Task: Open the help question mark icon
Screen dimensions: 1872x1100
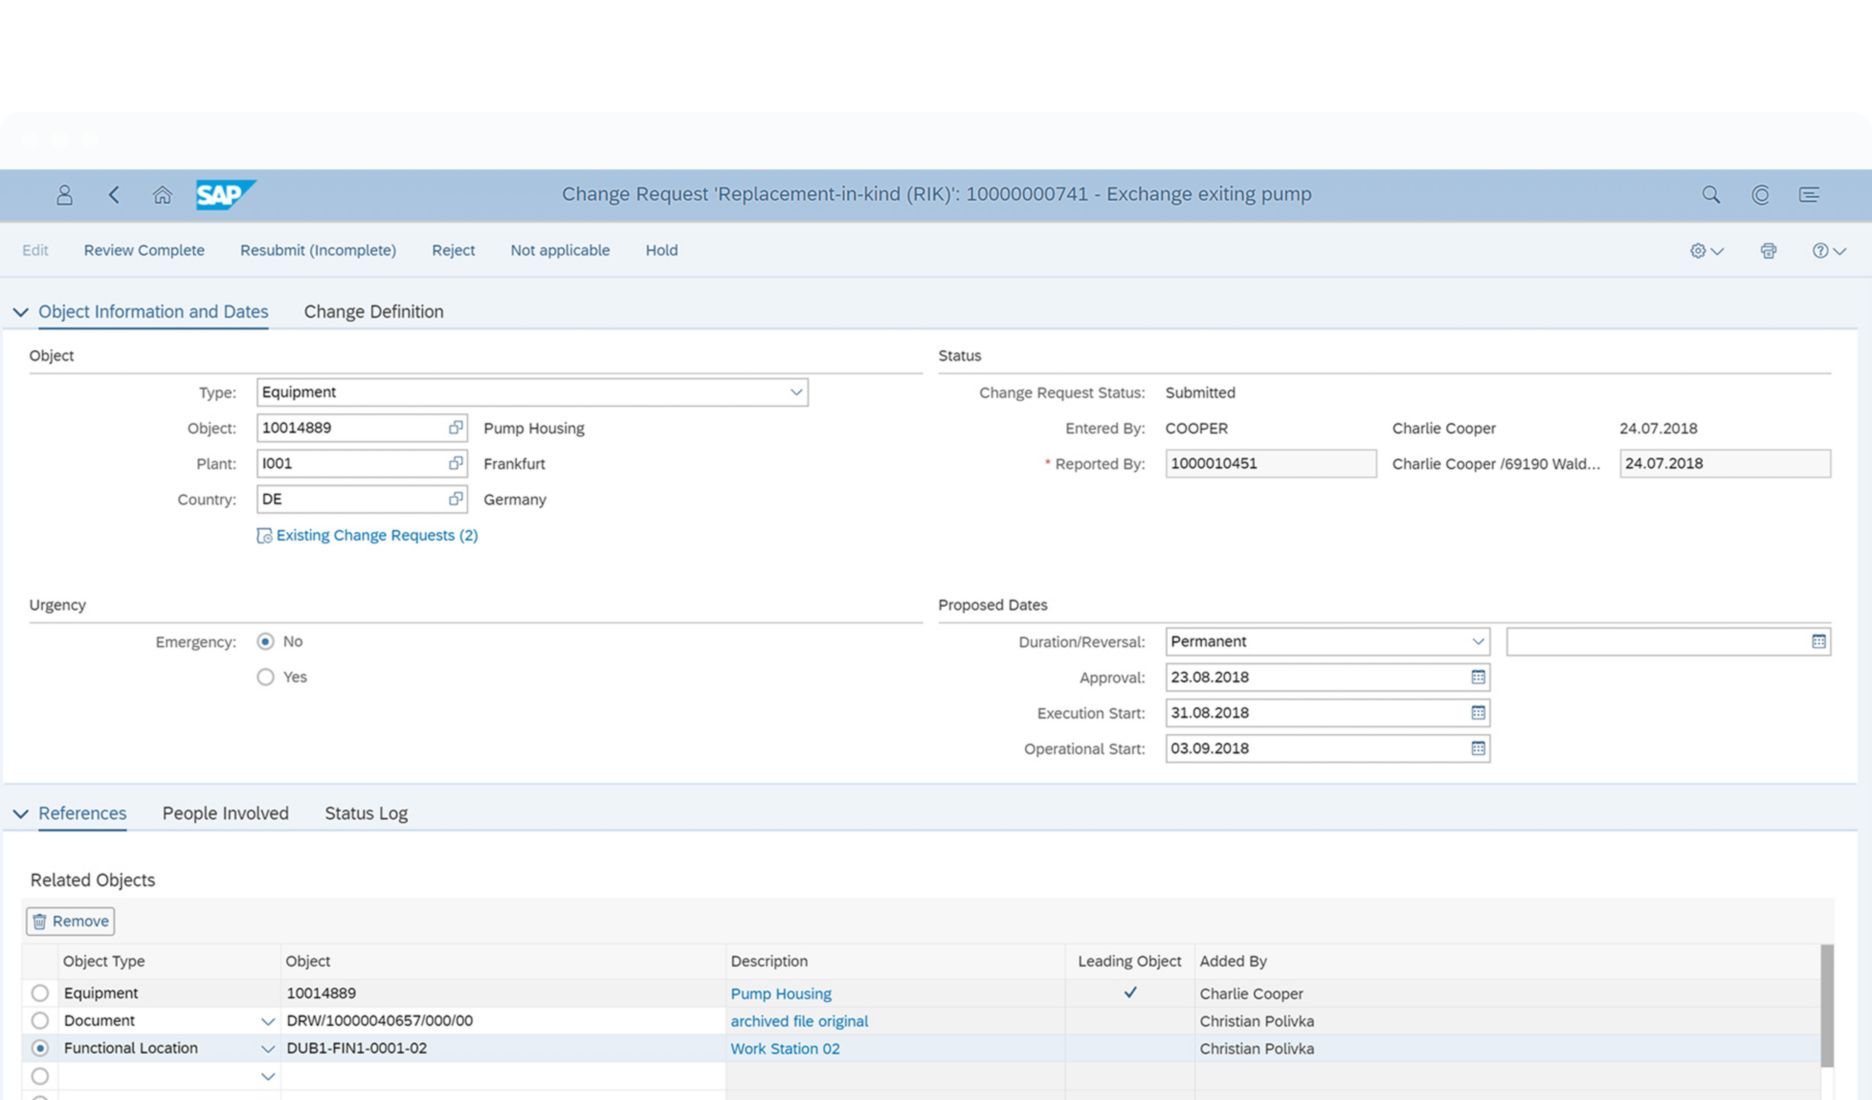Action: point(1822,250)
